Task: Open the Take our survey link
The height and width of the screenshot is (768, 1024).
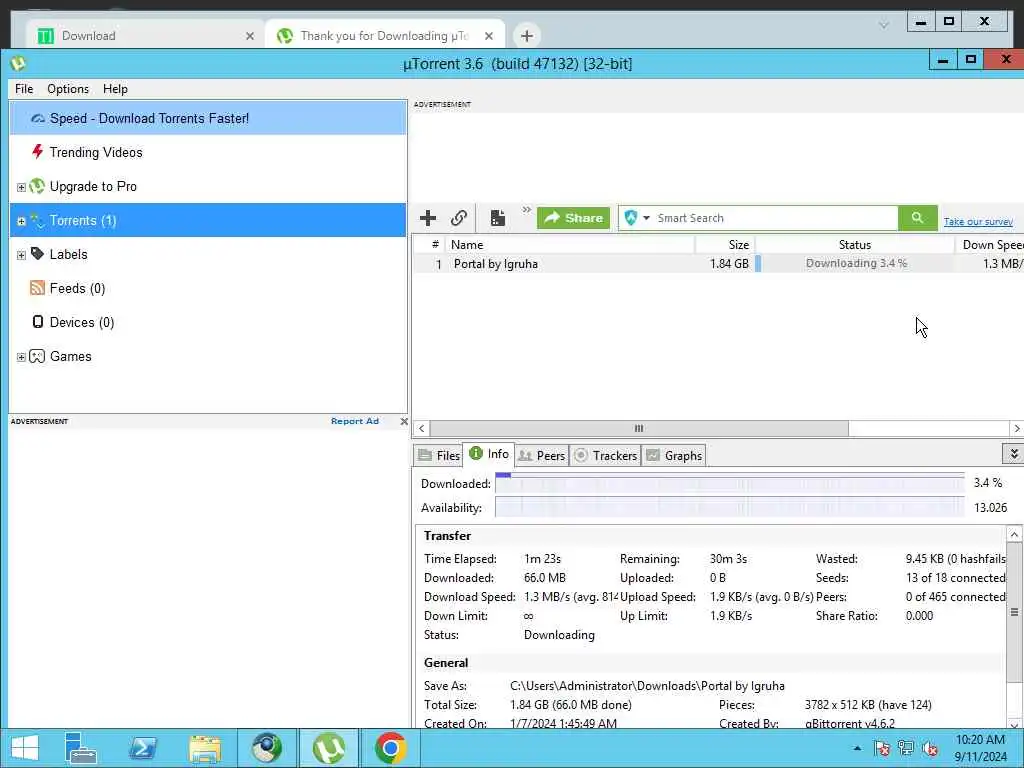Action: [x=978, y=222]
